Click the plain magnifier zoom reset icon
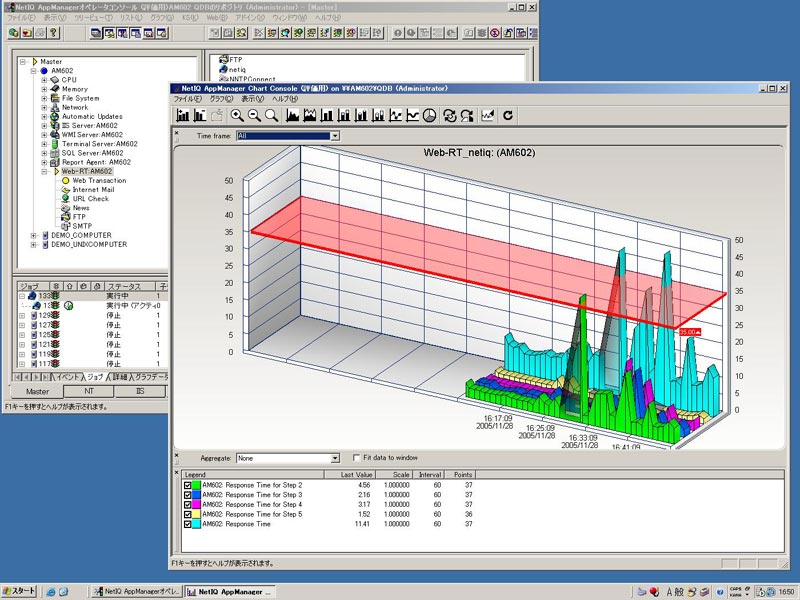This screenshot has height=600, width=800. [x=271, y=115]
